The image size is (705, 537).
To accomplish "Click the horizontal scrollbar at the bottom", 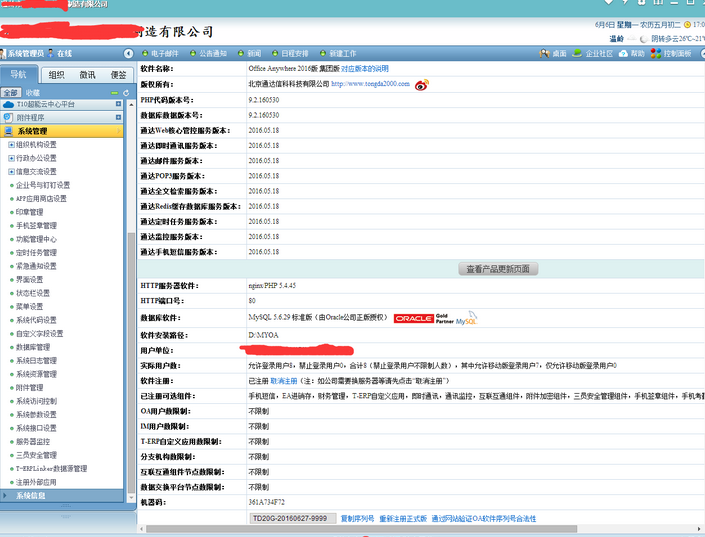I will click(x=361, y=529).
